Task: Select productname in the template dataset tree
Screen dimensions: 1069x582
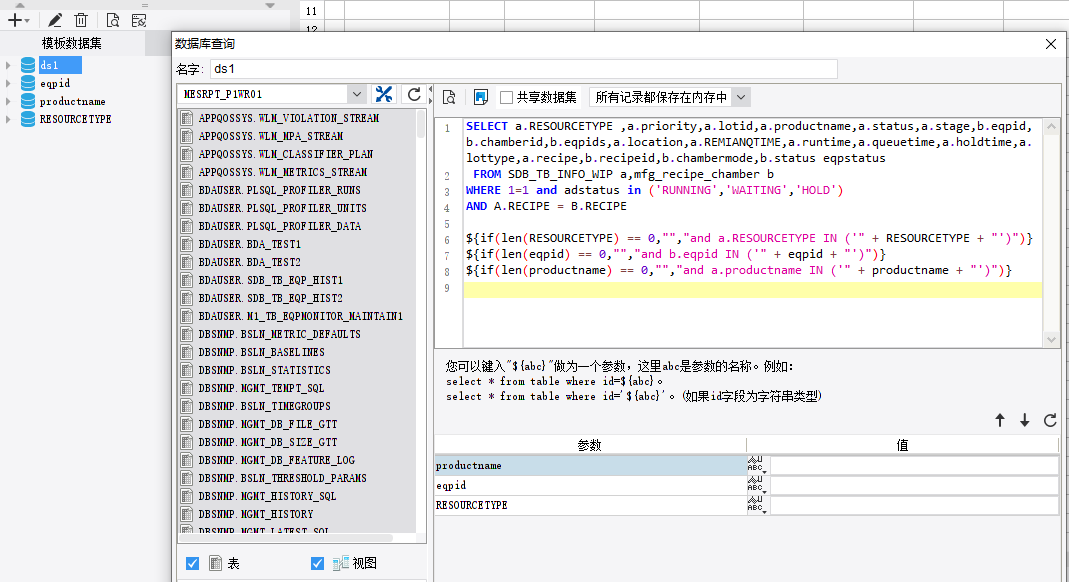Action: [x=72, y=102]
